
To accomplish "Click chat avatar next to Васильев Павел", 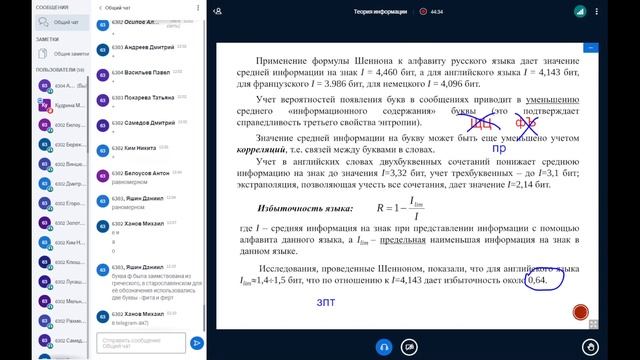I will [x=102, y=75].
